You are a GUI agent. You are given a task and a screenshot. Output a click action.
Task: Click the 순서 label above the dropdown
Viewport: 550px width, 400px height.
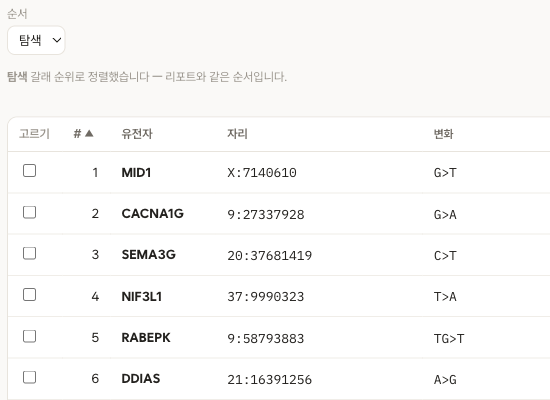pos(17,14)
